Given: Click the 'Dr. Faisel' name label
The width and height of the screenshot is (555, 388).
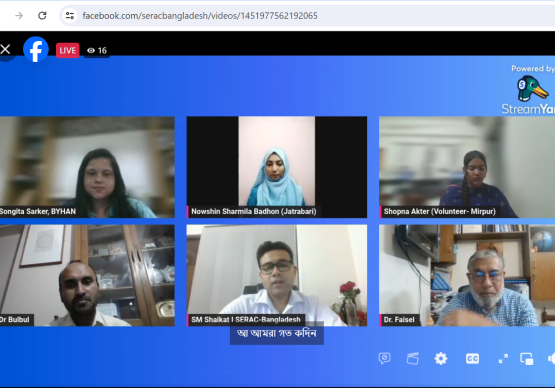Looking at the screenshot, I should coord(399,320).
